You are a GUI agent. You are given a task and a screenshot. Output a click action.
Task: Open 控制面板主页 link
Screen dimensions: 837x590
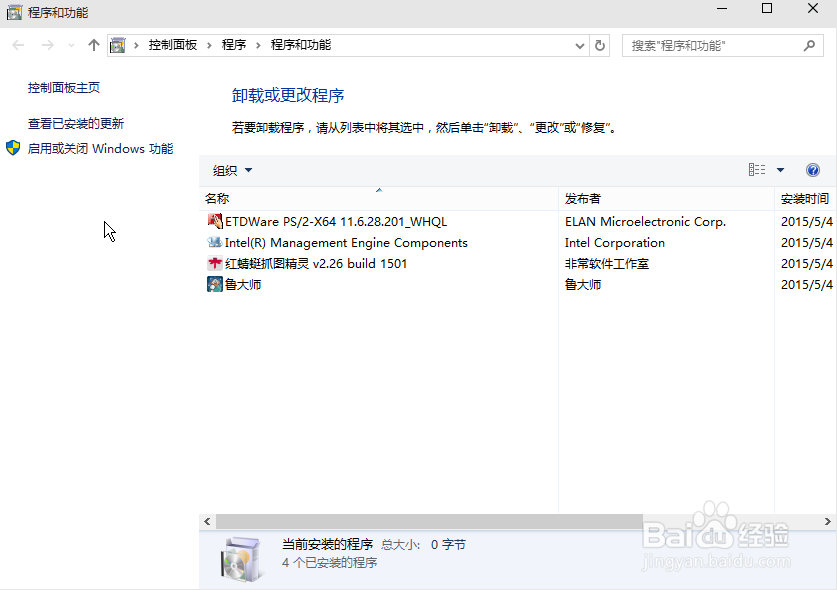click(64, 88)
